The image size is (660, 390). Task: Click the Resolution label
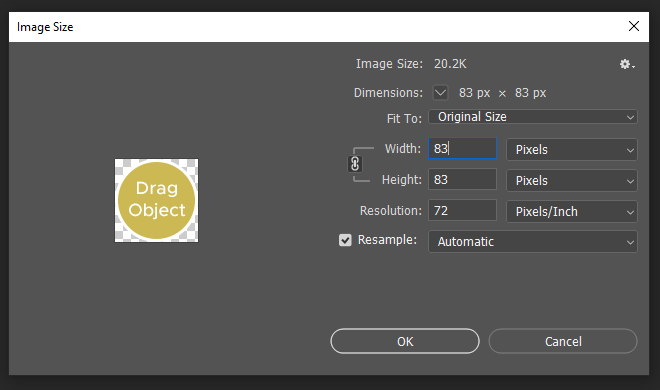pyautogui.click(x=391, y=210)
